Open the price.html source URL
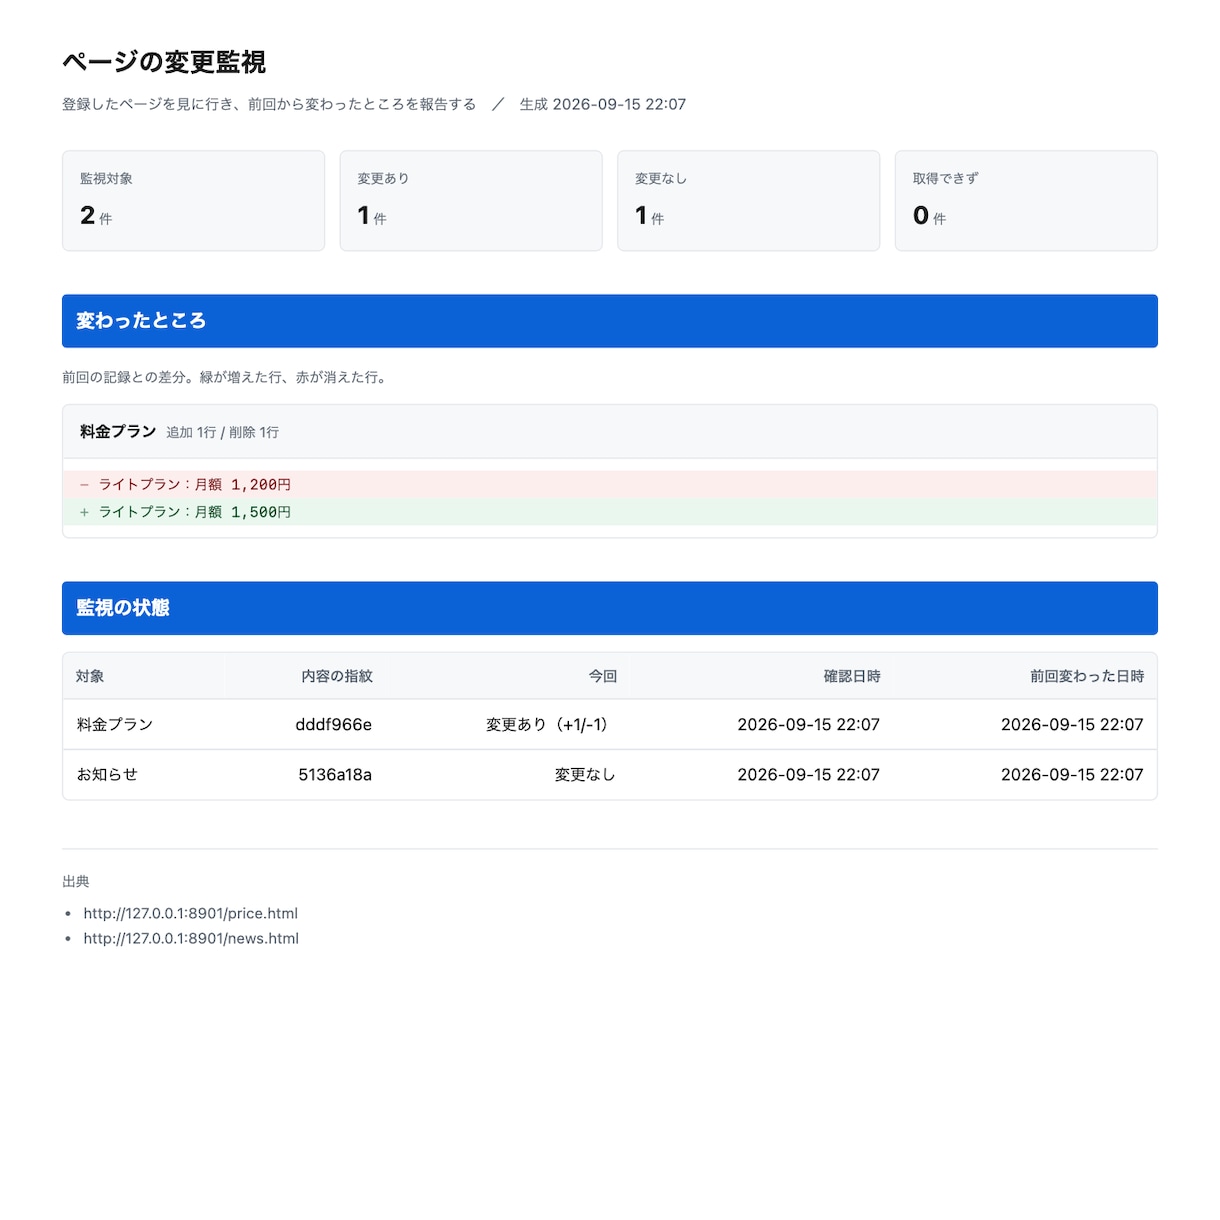This screenshot has height=1220, width=1220. [191, 913]
